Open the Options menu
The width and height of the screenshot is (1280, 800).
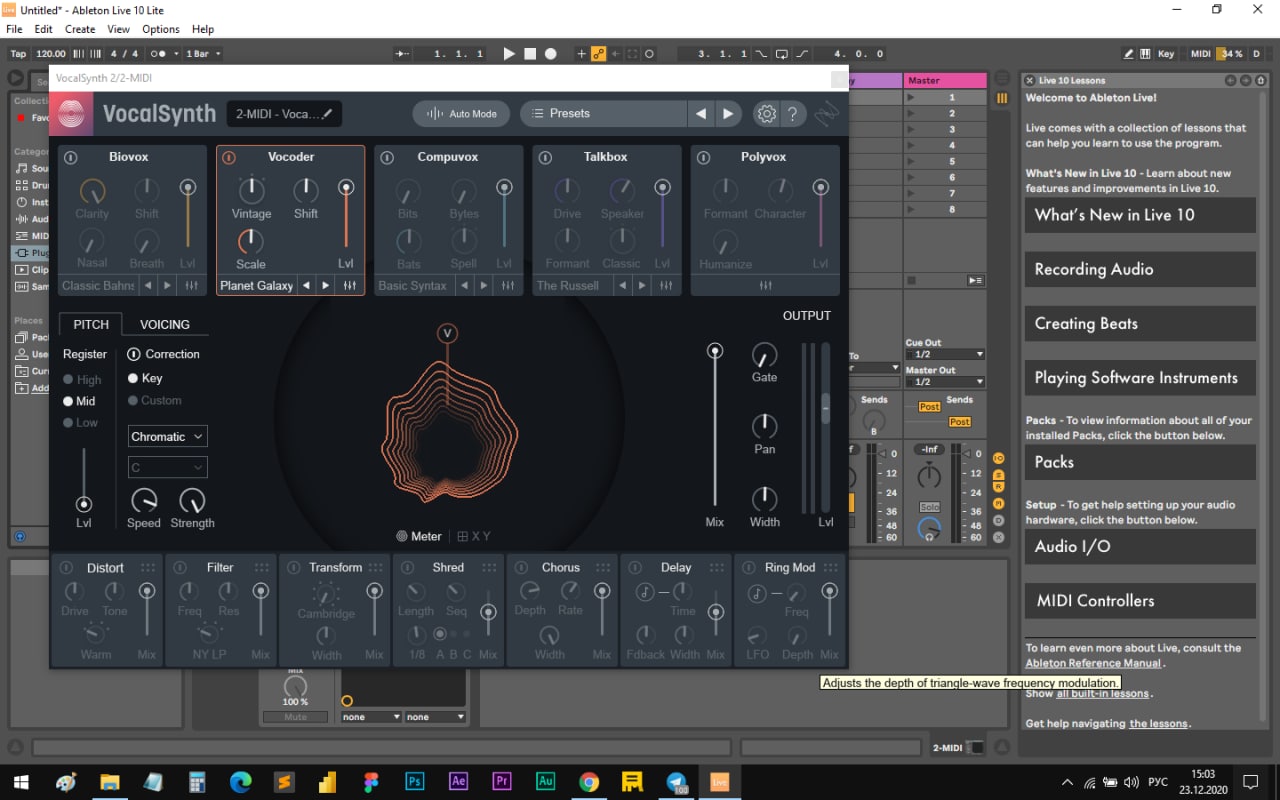pyautogui.click(x=161, y=29)
